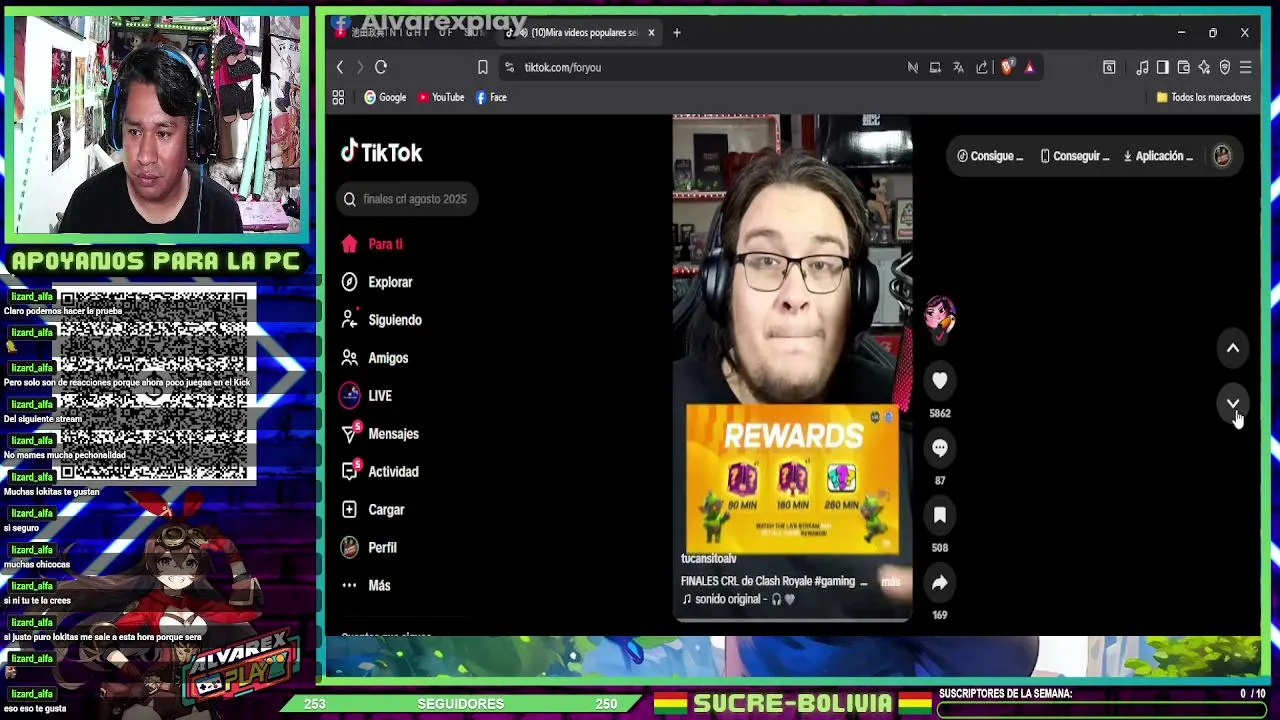The width and height of the screenshot is (1280, 720).
Task: Open Mensajes inbox
Action: pyautogui.click(x=379, y=434)
